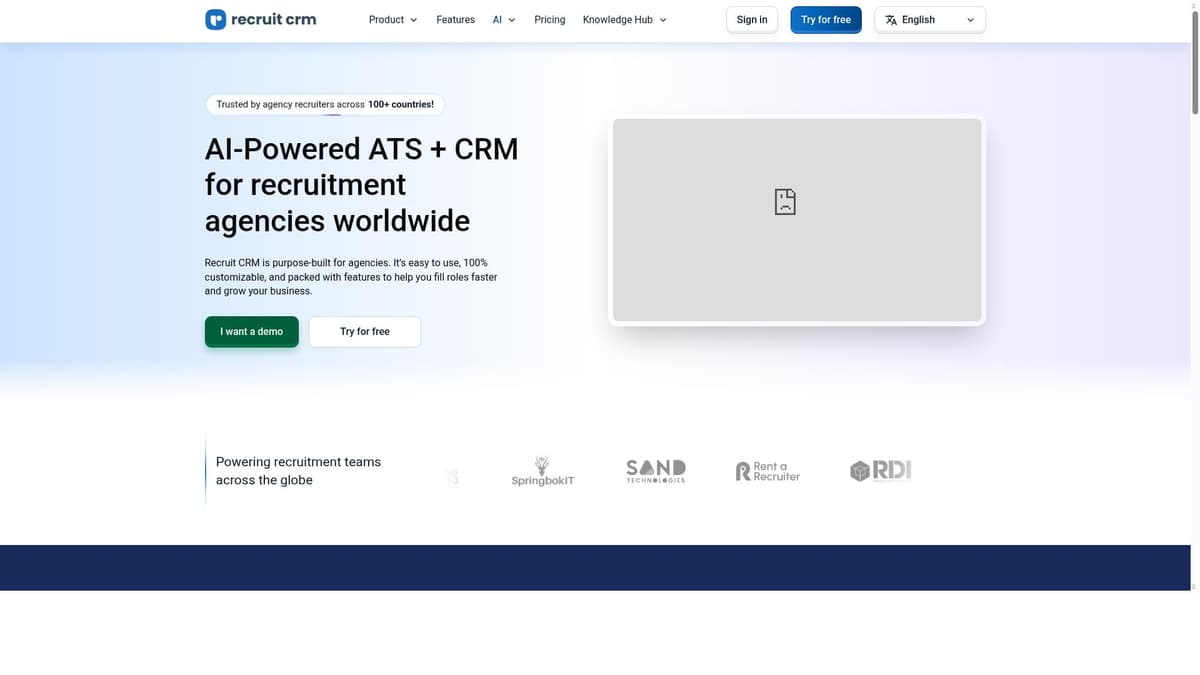Open the English language selector

click(929, 19)
